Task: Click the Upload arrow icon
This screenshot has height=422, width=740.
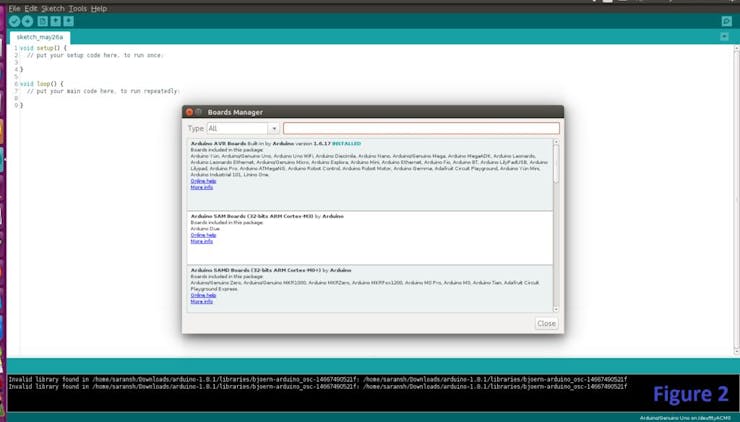Action: pos(27,21)
